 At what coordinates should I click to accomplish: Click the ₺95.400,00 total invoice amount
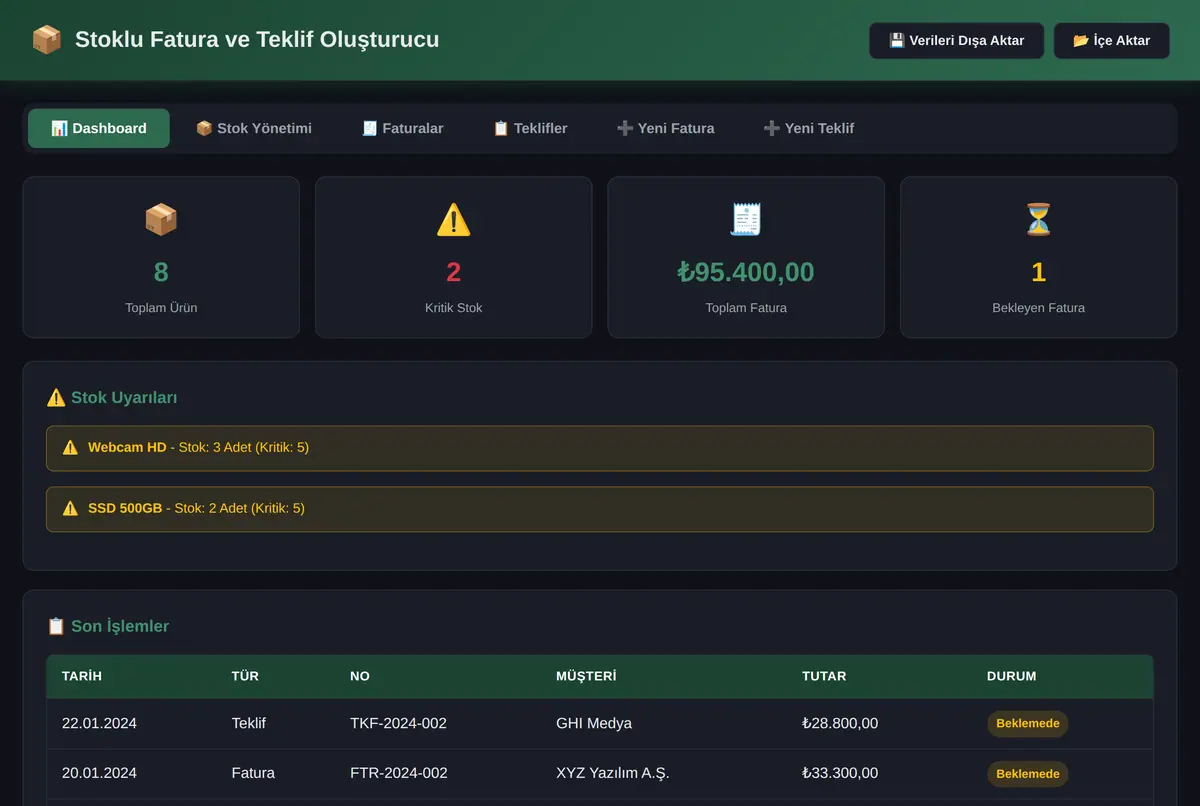point(746,272)
